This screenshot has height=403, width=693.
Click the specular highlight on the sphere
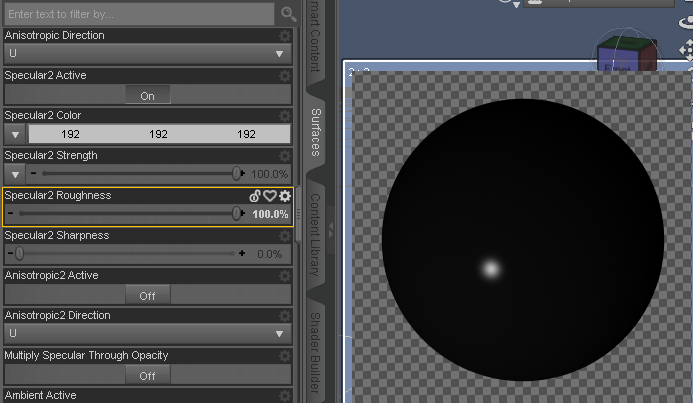(x=491, y=269)
